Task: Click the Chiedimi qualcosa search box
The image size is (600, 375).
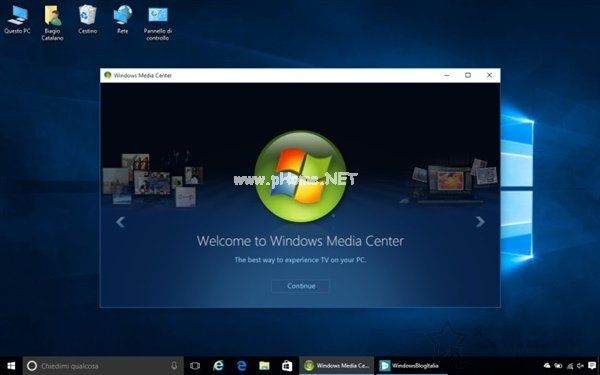Action: point(103,366)
